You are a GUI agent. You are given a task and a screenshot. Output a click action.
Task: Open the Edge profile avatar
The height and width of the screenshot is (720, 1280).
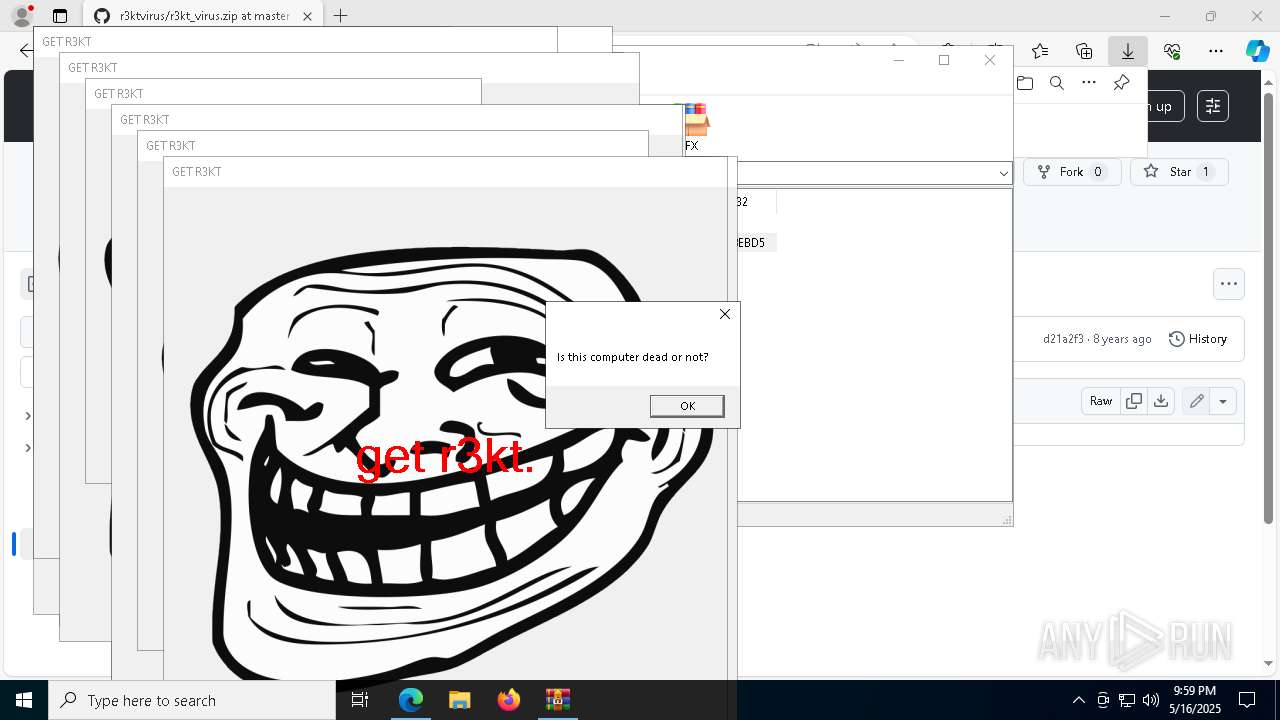pos(22,16)
